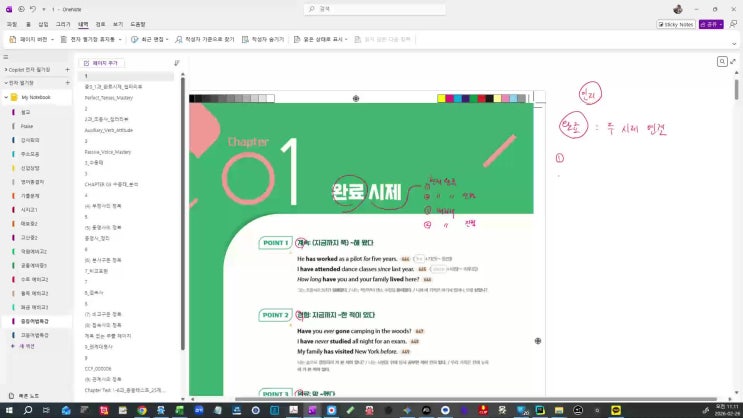The height and width of the screenshot is (418, 743).
Task: Open the user account profile picture
Action: coord(677,8)
